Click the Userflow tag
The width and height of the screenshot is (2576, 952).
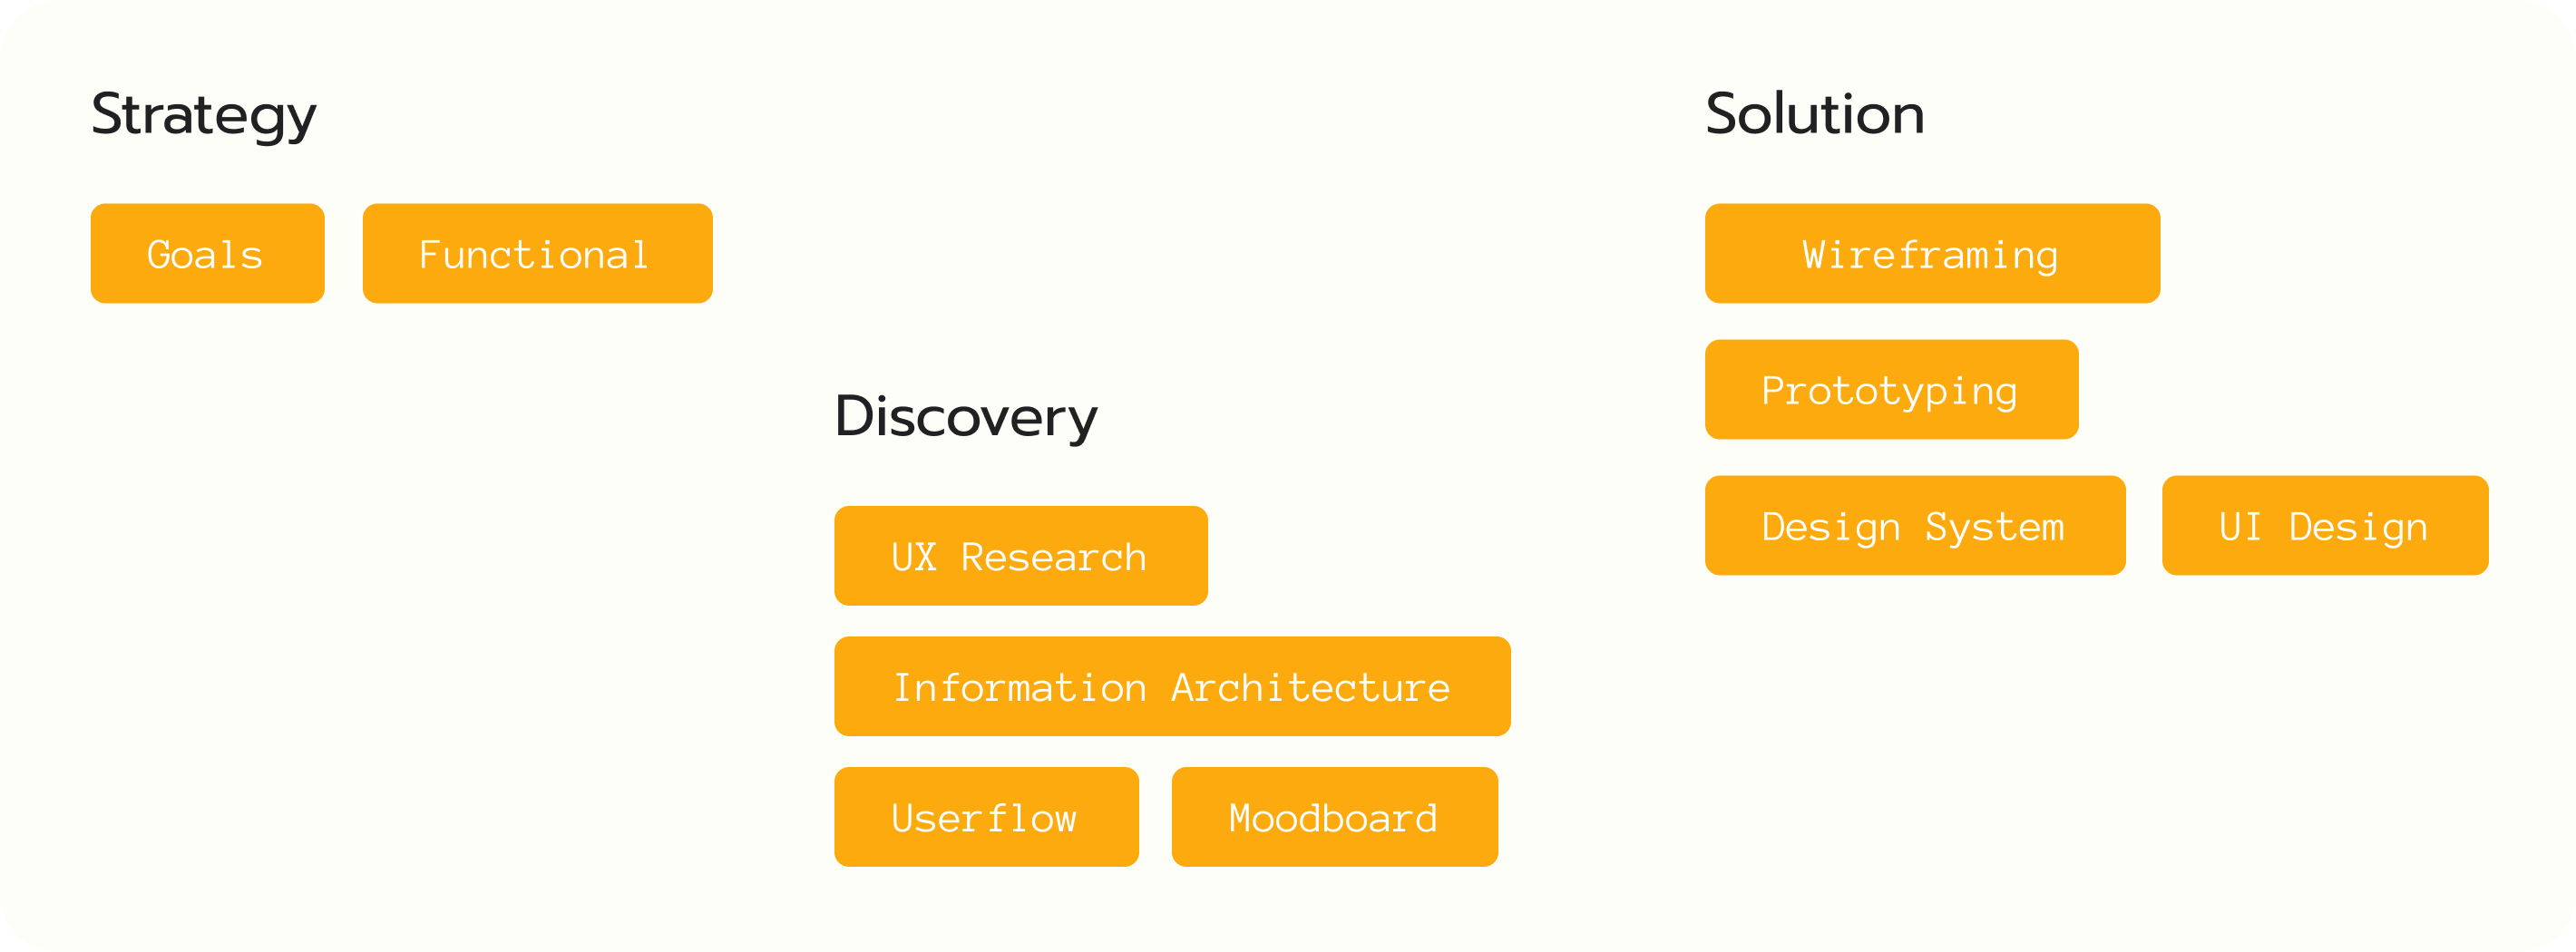tap(986, 817)
